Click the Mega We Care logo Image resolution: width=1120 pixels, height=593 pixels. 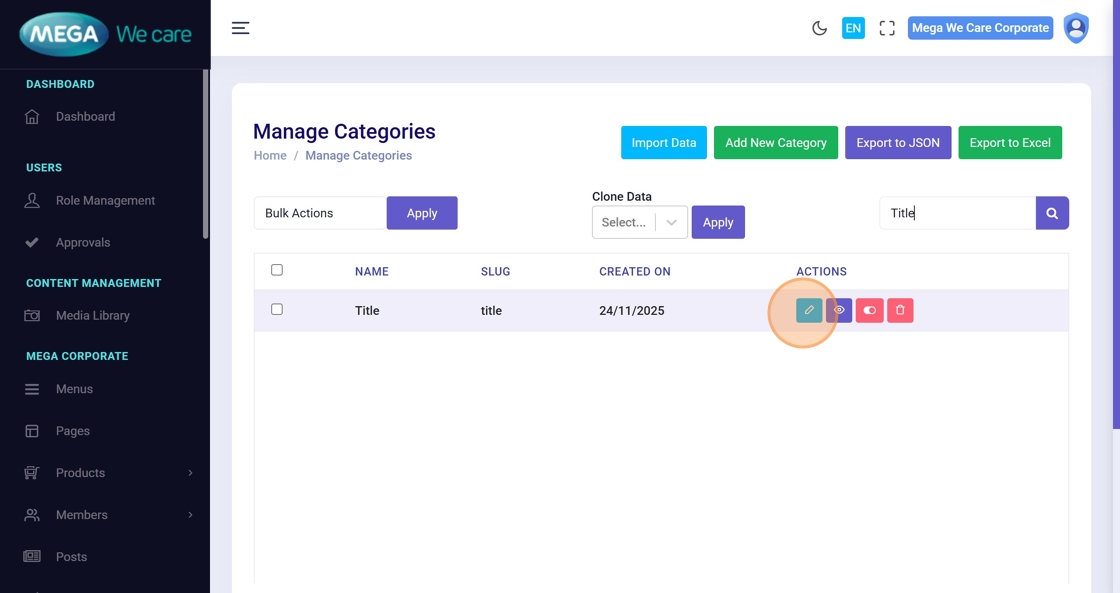pos(105,35)
